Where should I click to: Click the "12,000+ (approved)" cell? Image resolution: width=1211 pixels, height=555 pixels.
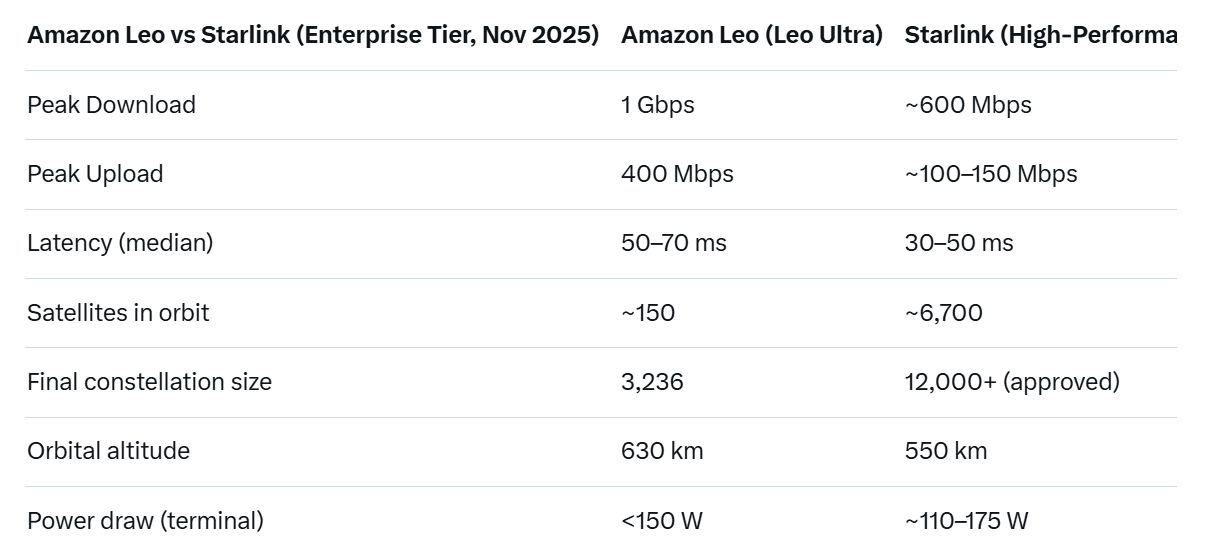1011,382
